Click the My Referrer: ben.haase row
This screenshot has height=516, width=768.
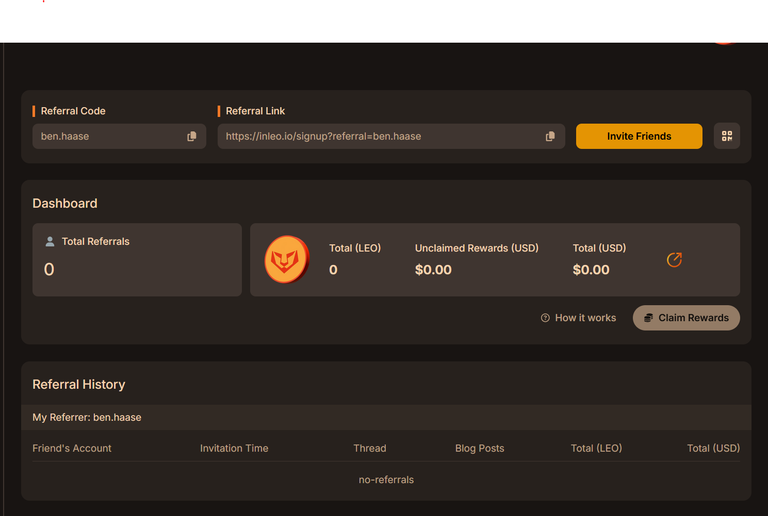386,417
